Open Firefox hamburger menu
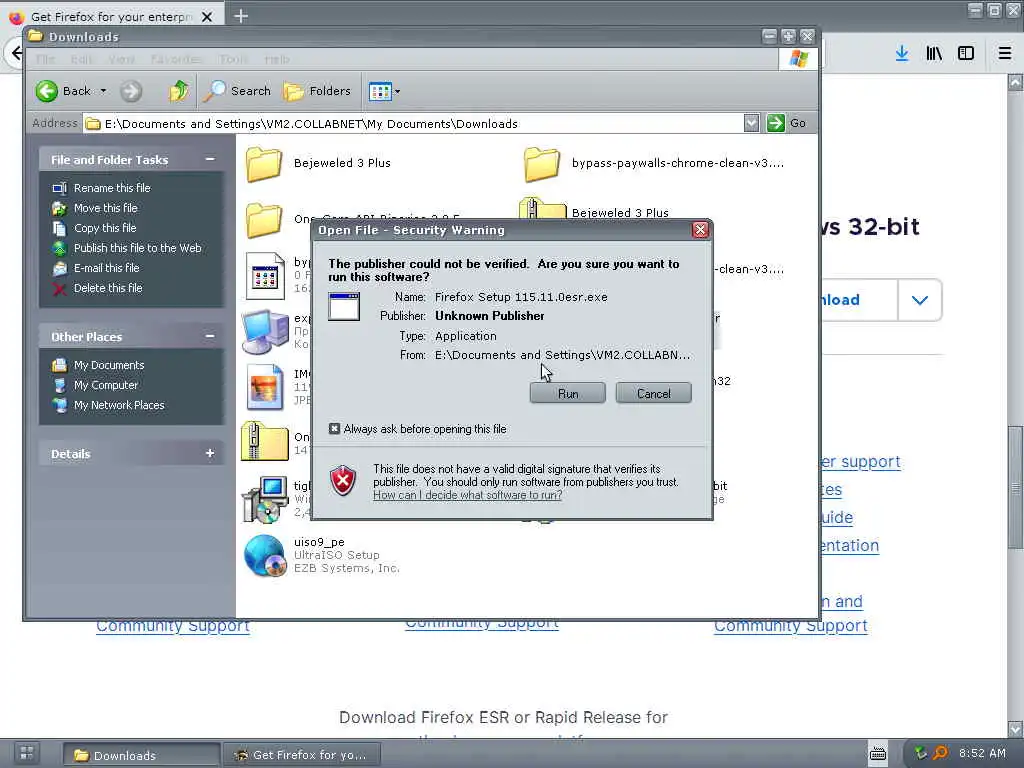Screen dimensions: 1024x768 pyautogui.click(x=1004, y=53)
